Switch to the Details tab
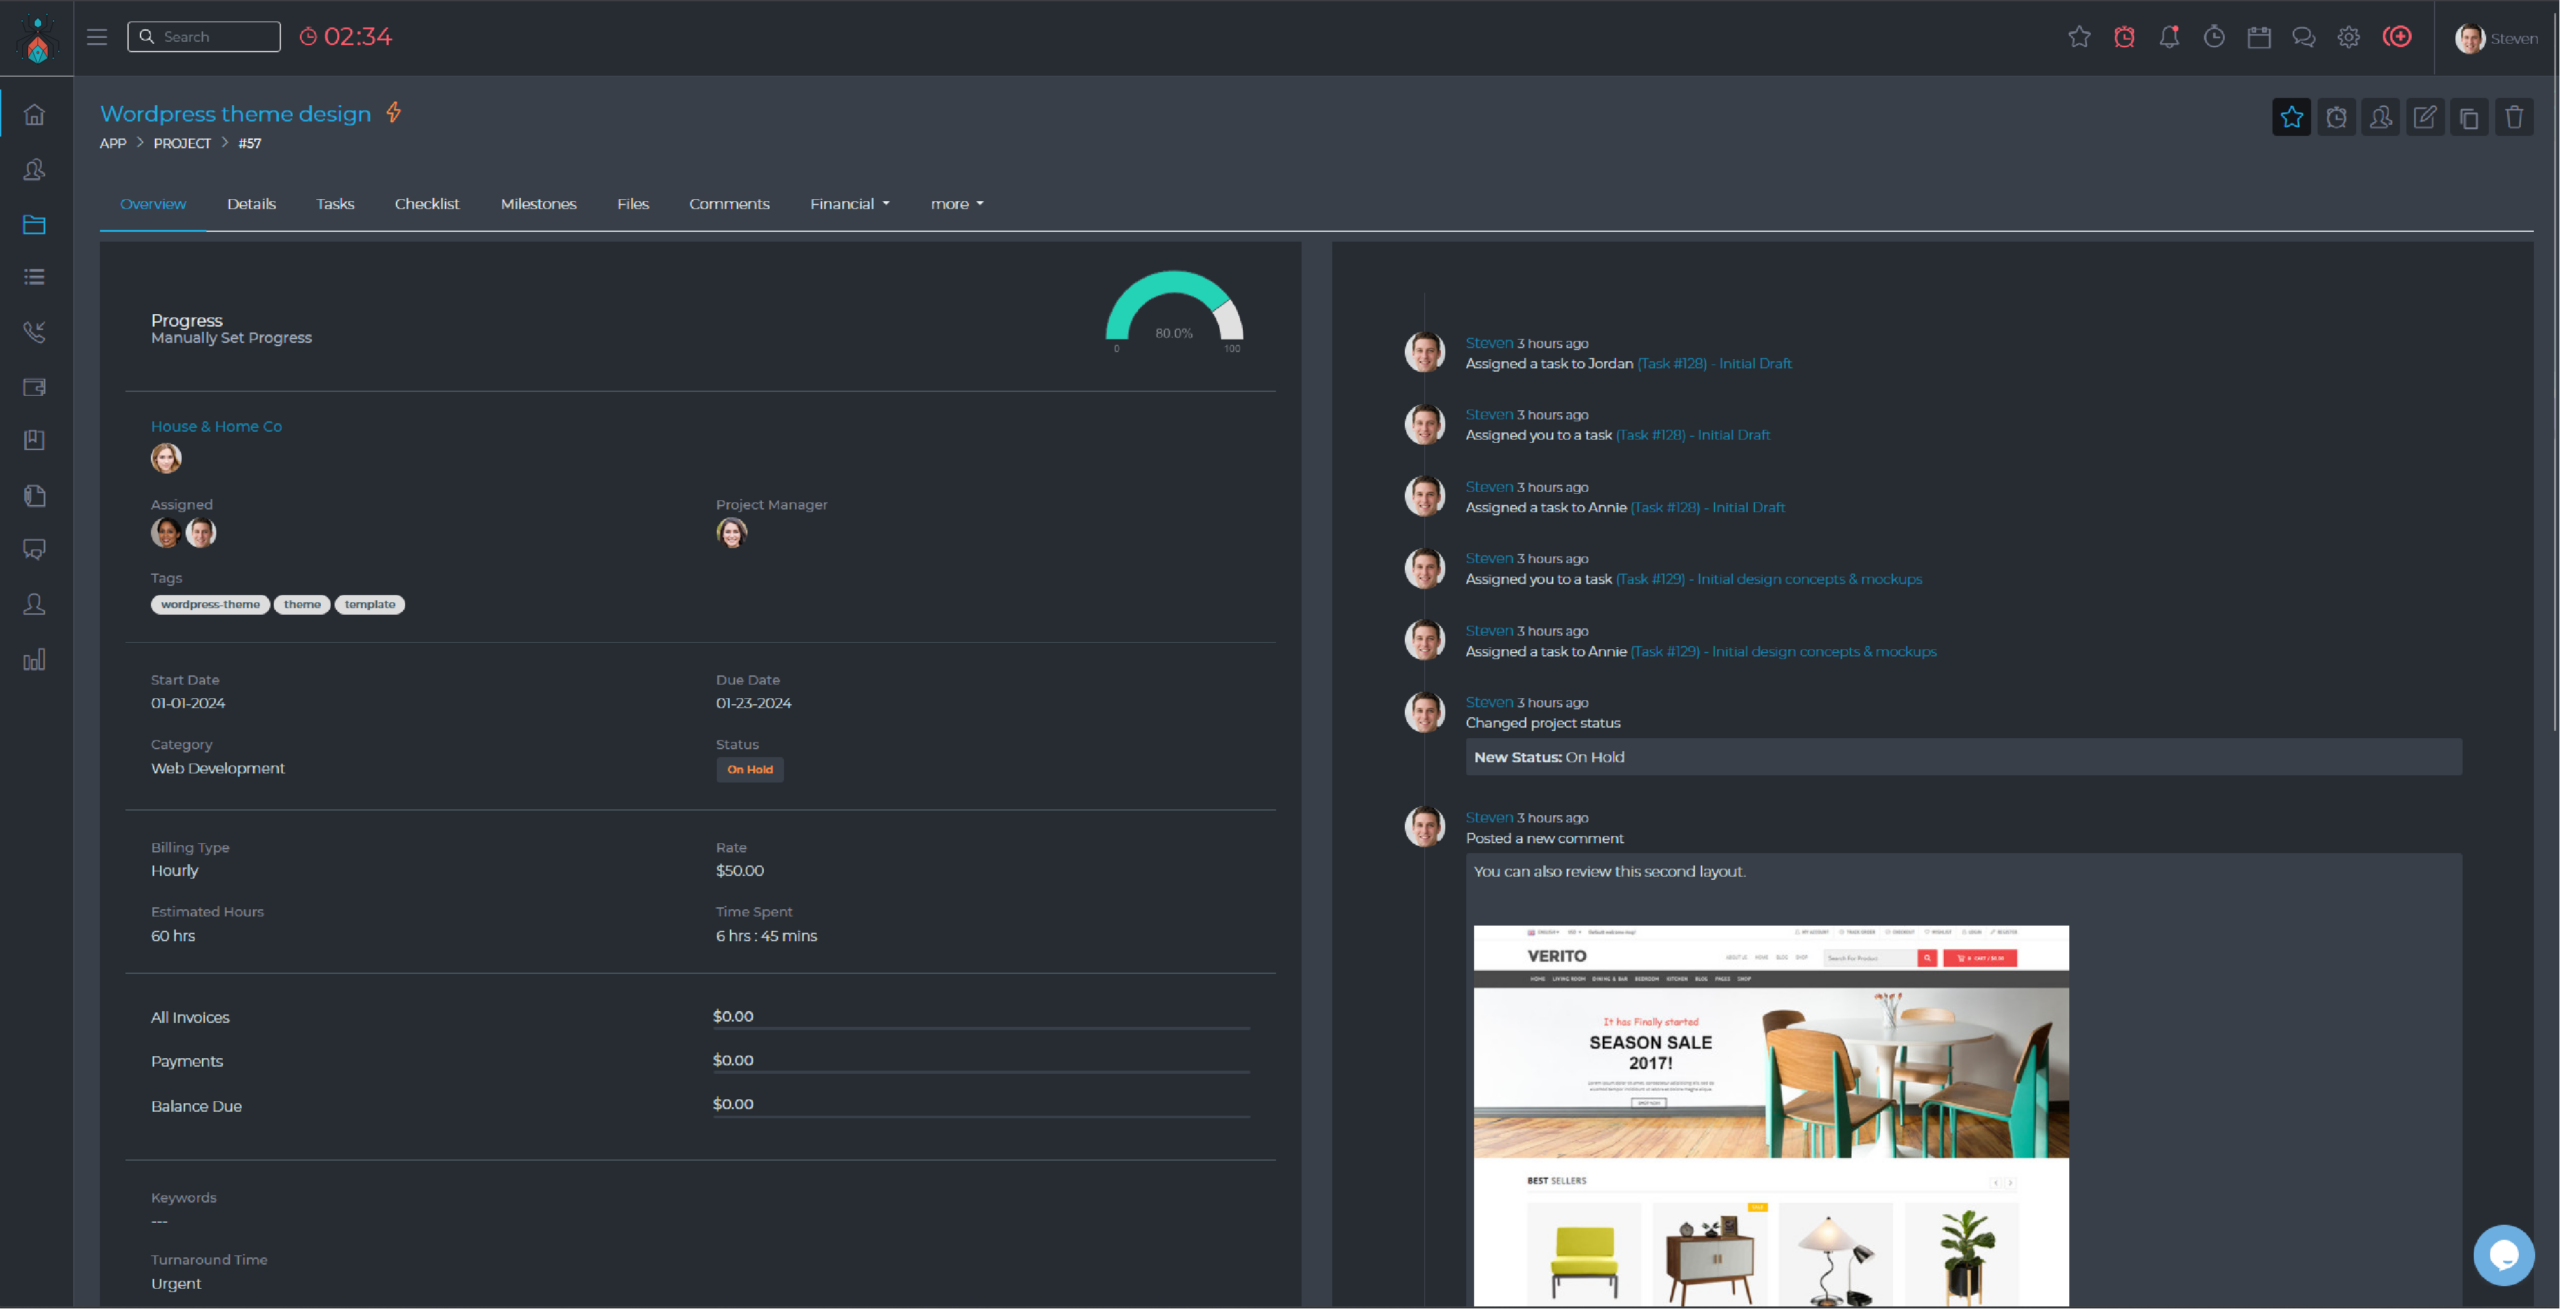This screenshot has height=1309, width=2560. tap(251, 204)
